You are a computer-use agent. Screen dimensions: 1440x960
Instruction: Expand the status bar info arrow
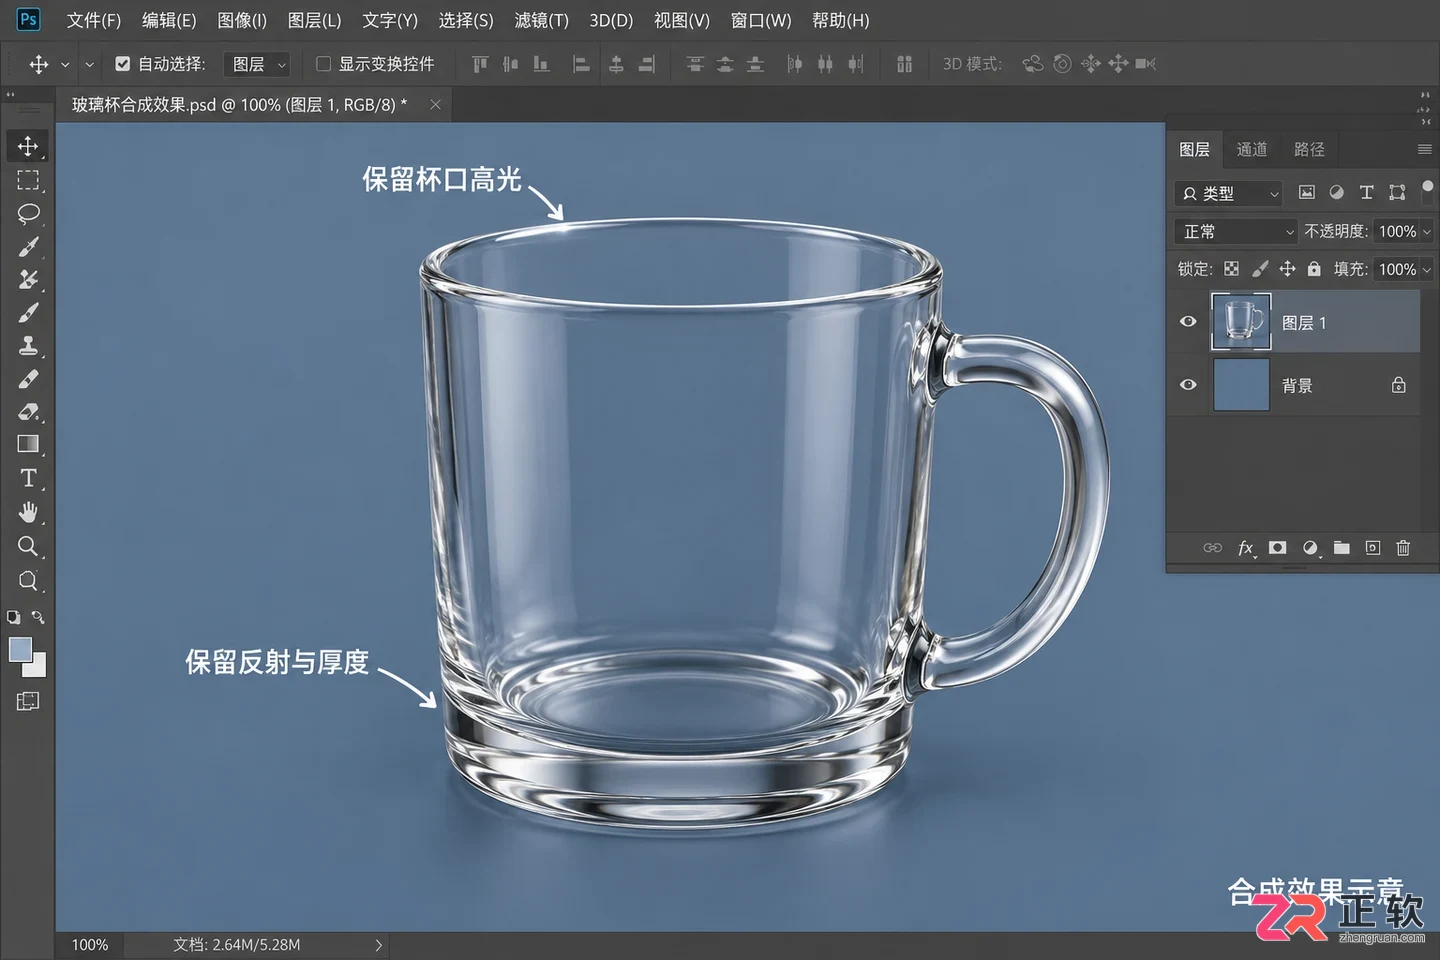pyautogui.click(x=379, y=945)
